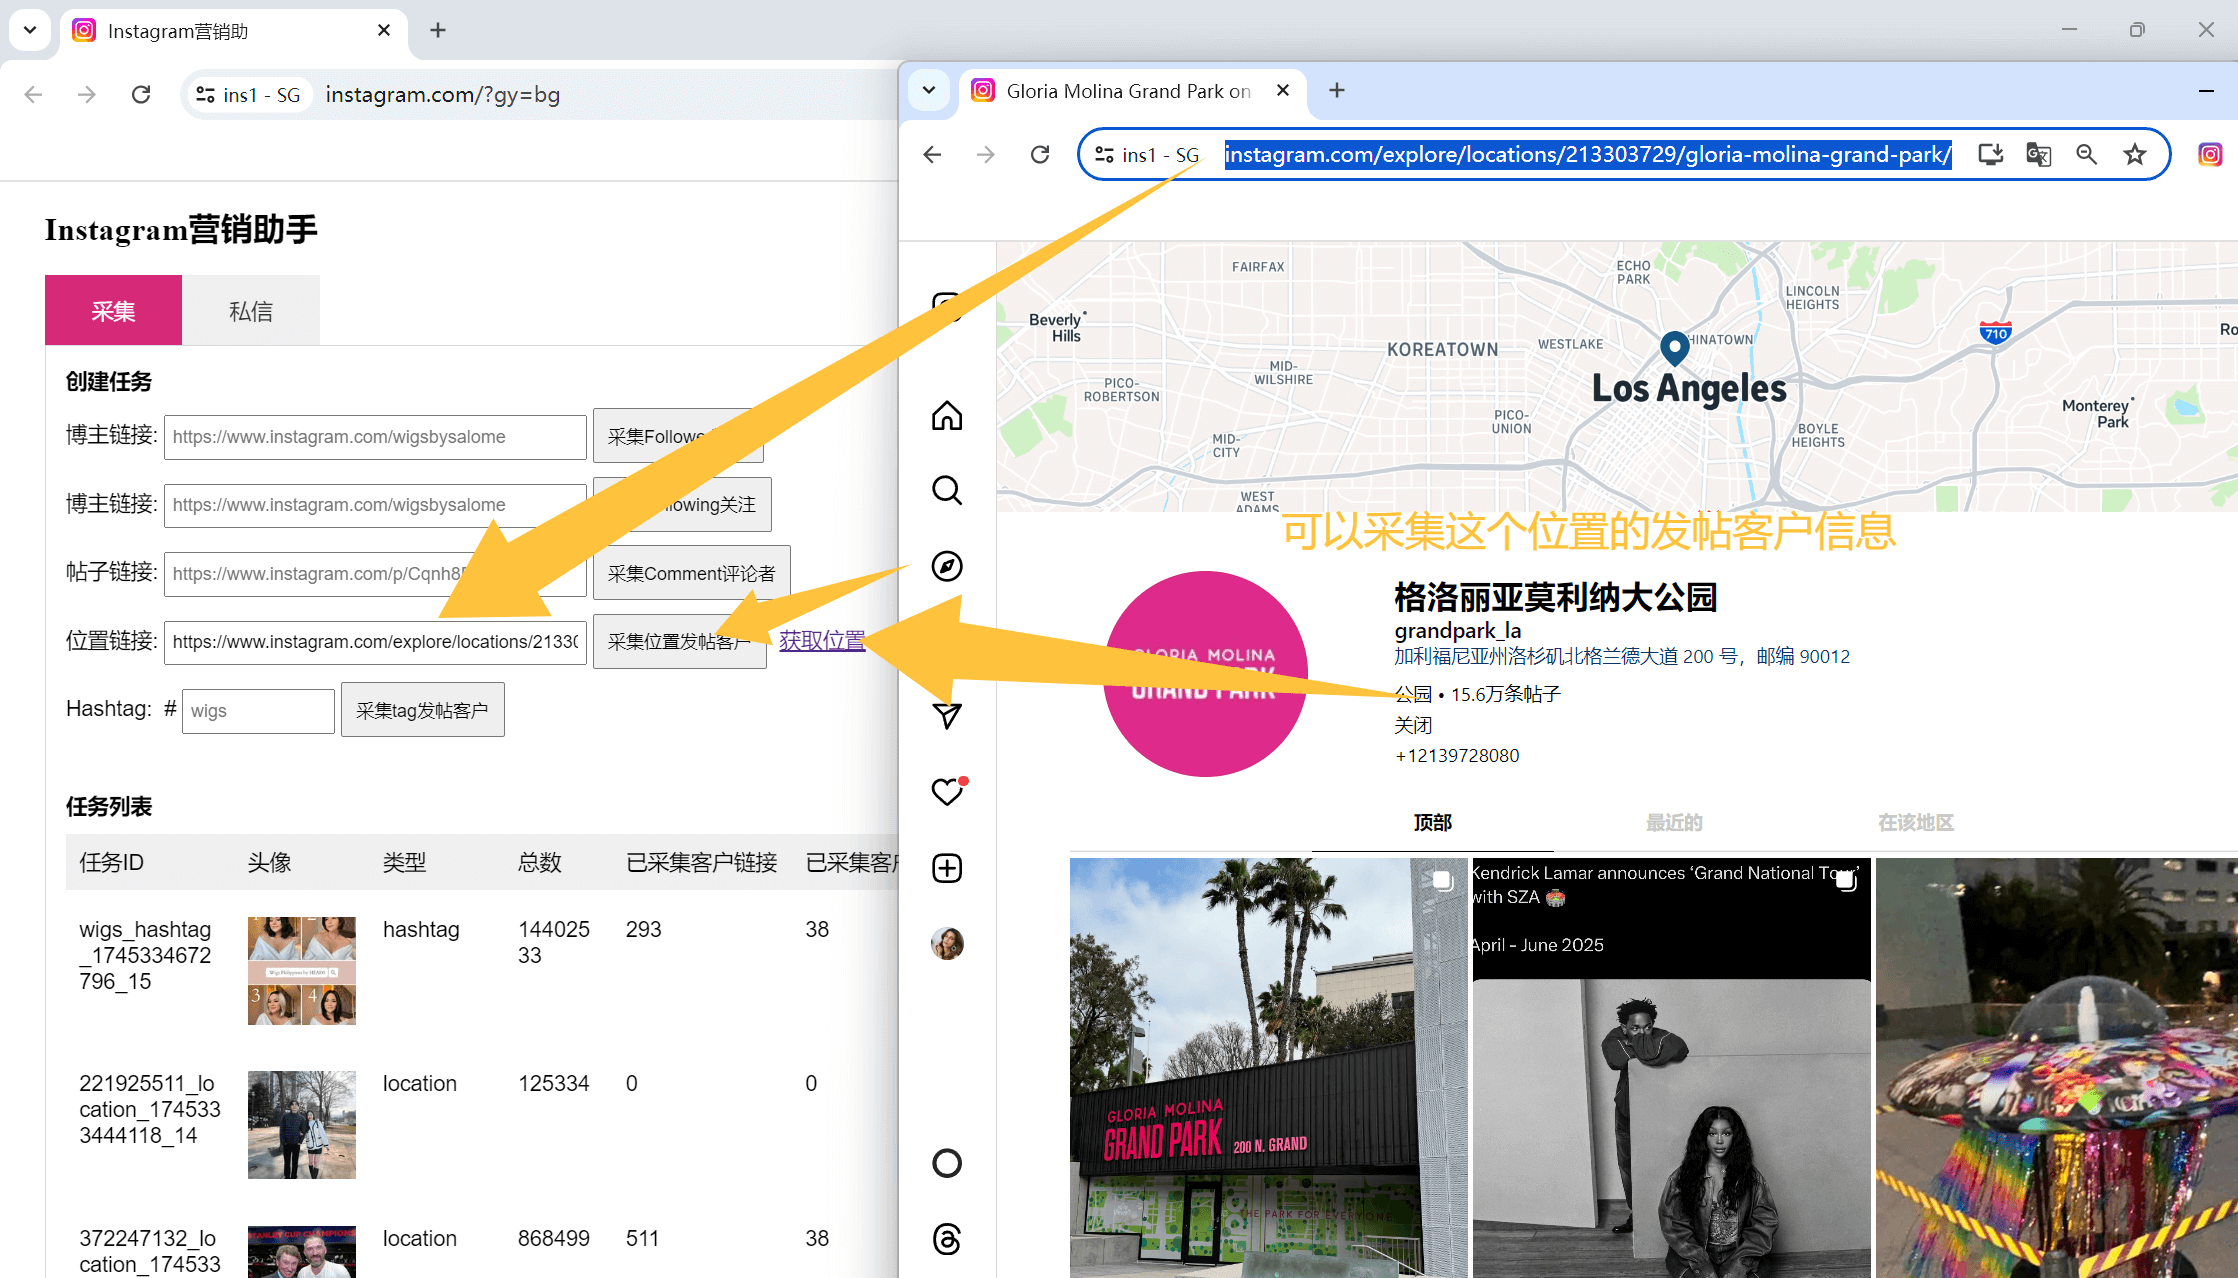Open new tab in the back window

438,31
